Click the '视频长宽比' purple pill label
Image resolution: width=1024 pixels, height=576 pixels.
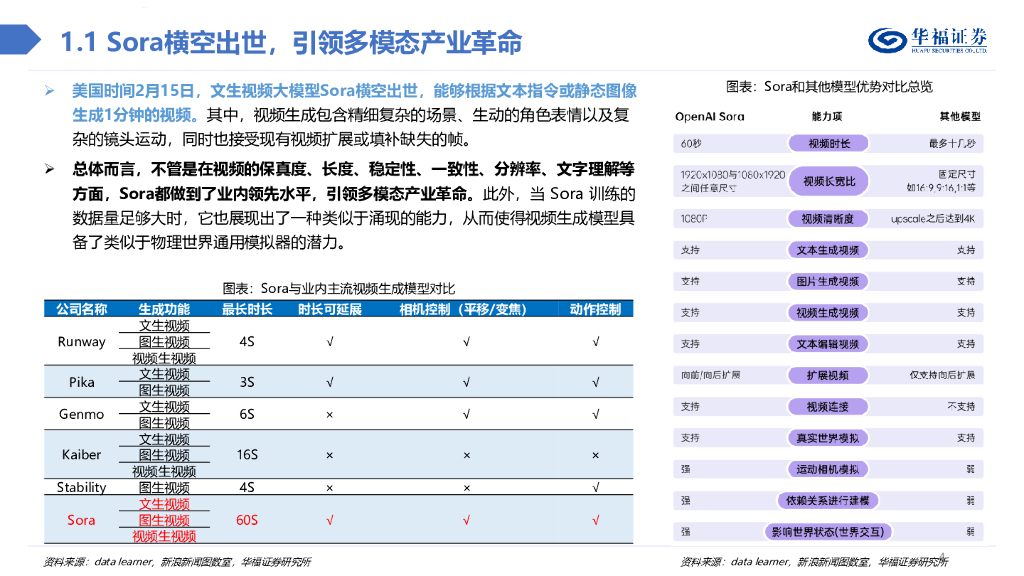click(829, 182)
